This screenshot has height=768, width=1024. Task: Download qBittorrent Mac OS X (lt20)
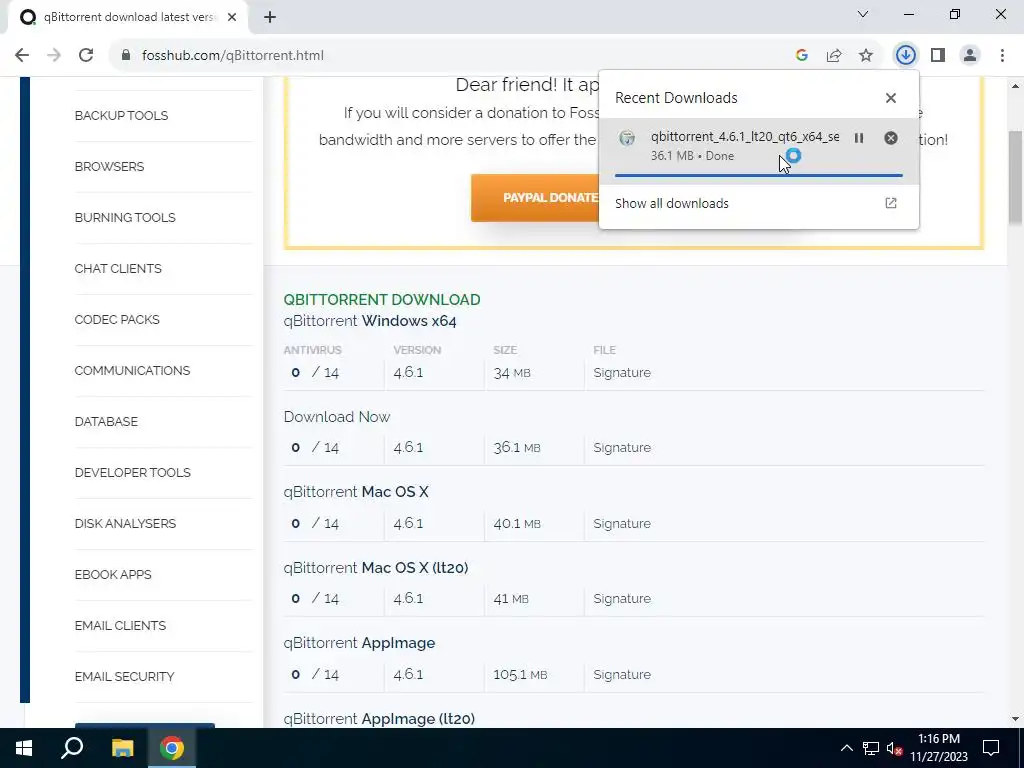tap(376, 568)
